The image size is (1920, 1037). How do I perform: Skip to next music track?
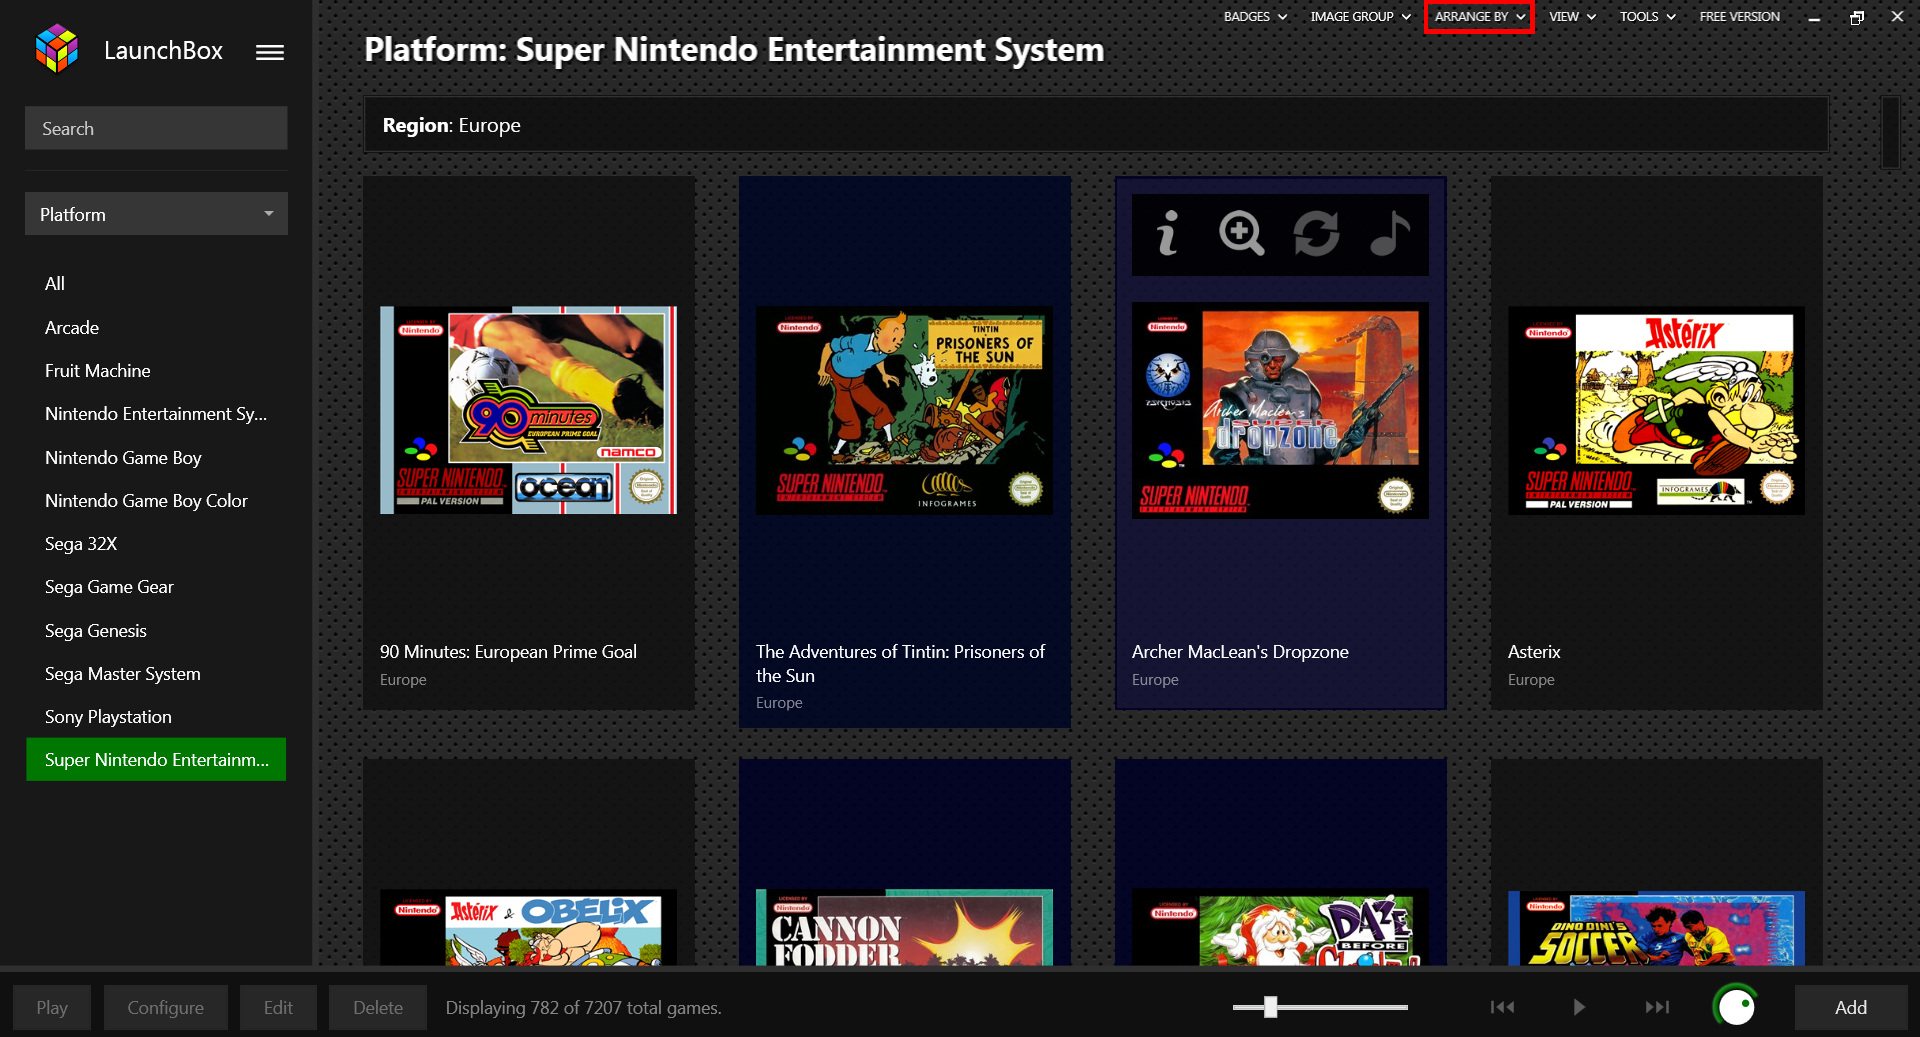pyautogui.click(x=1657, y=1007)
